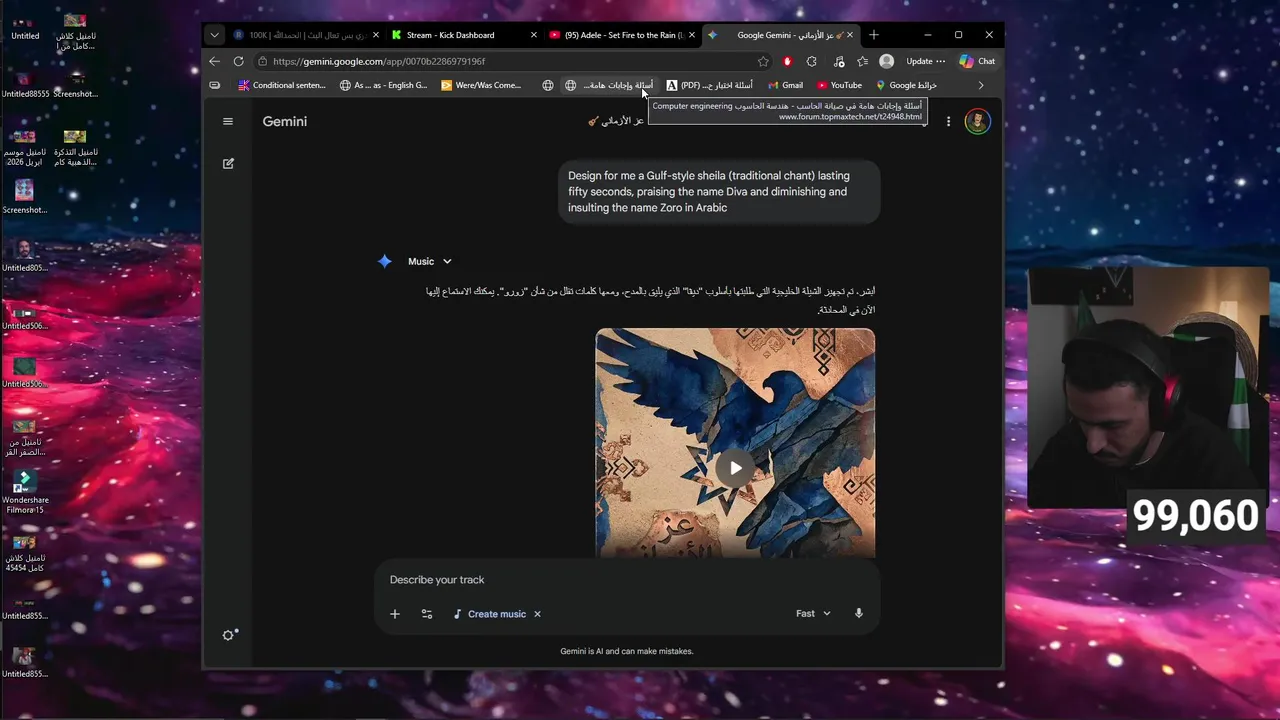The height and width of the screenshot is (720, 1280).
Task: Open a new browser tab
Action: click(x=874, y=35)
